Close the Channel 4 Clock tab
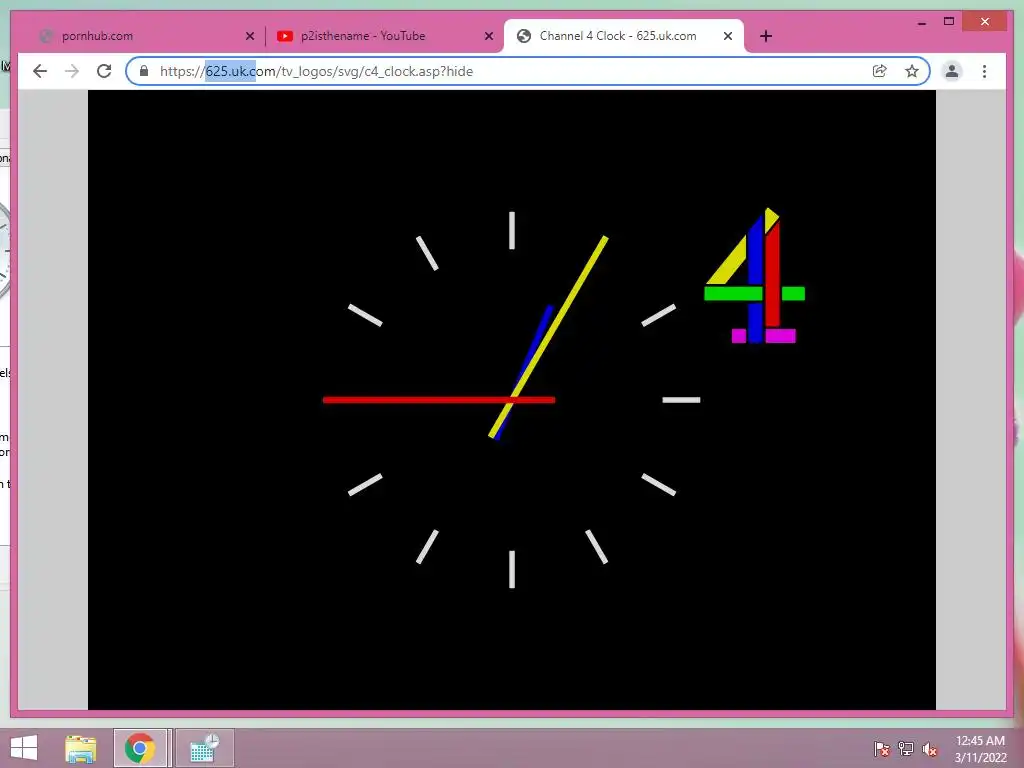 (728, 37)
